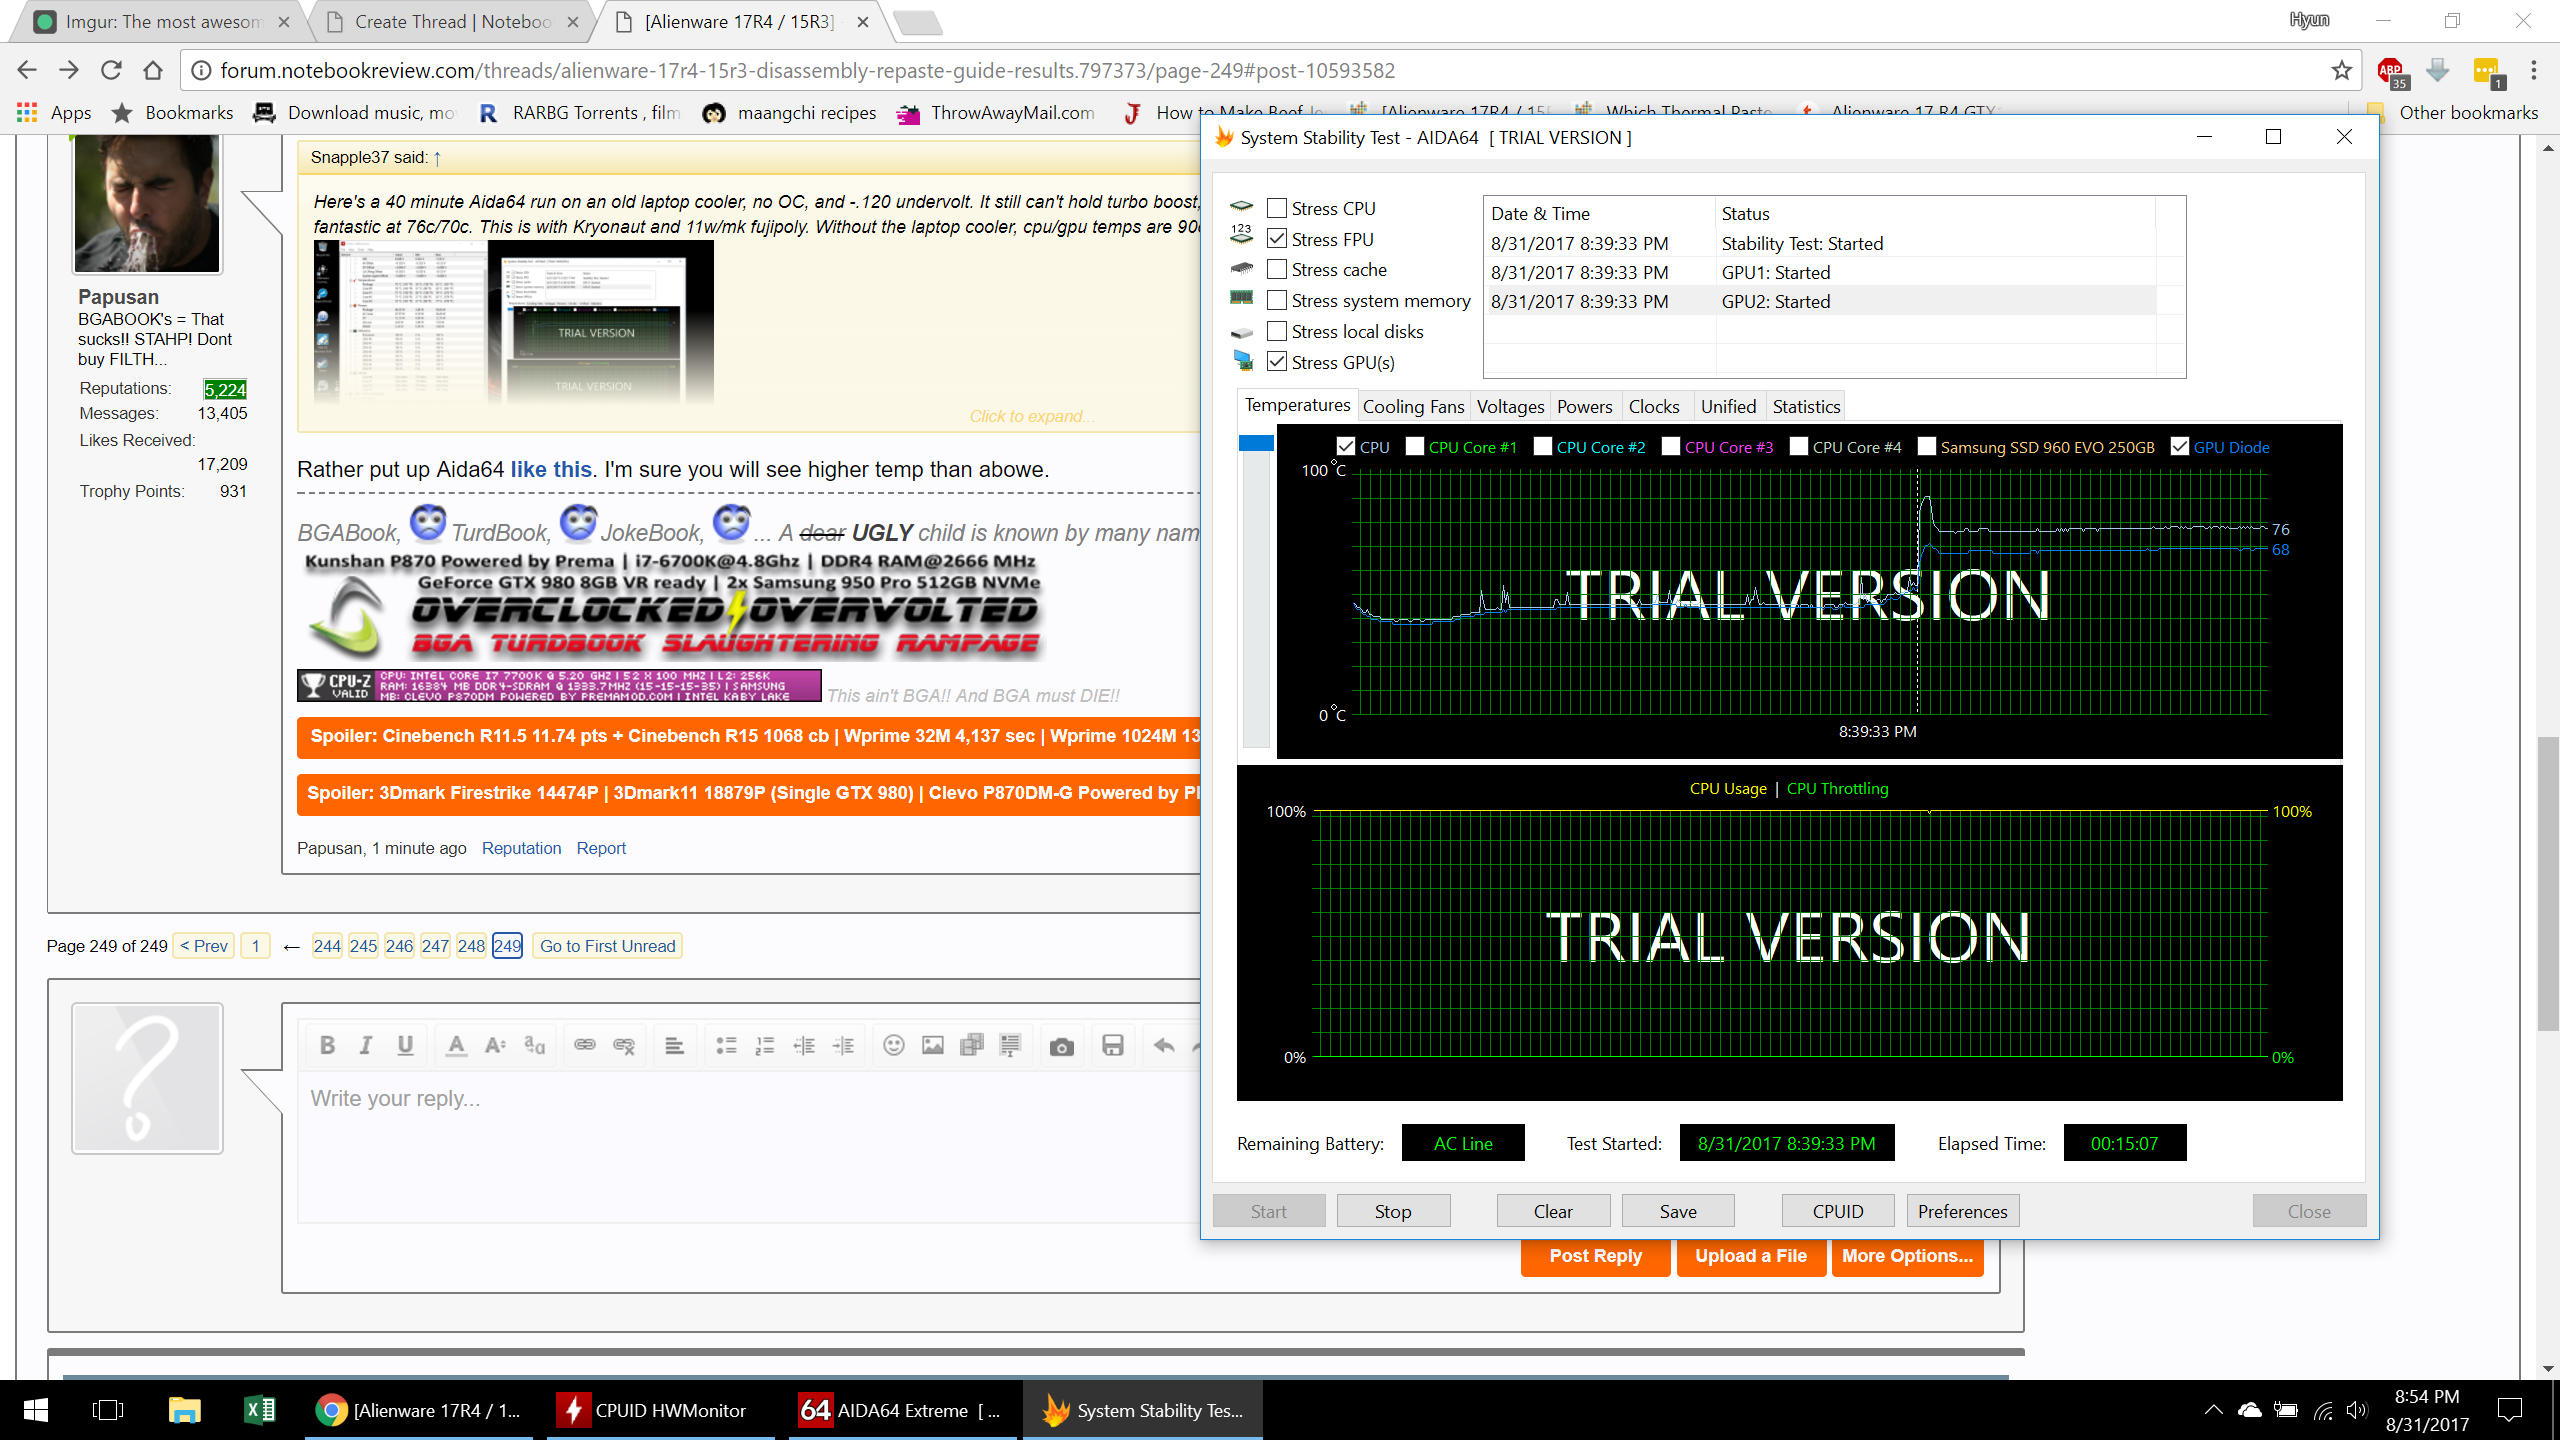Open text alignment option in editor

(675, 1045)
